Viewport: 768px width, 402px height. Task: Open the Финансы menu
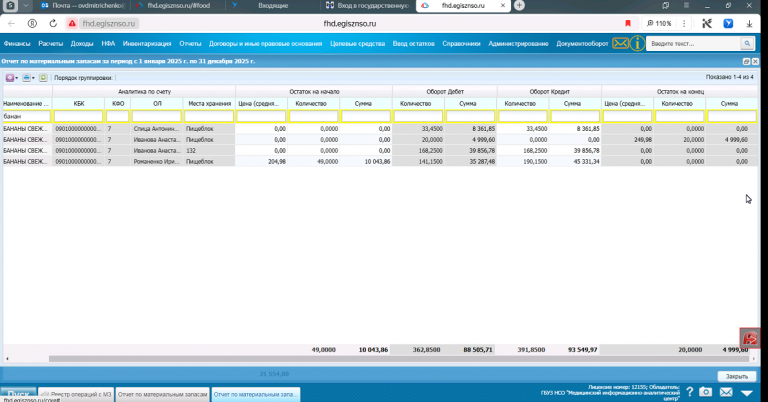(17, 44)
